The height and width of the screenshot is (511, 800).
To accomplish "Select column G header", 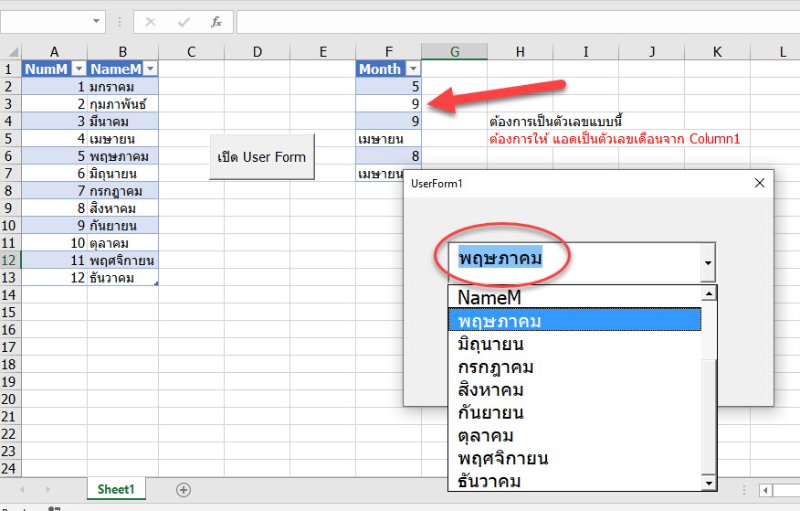I will coord(454,51).
